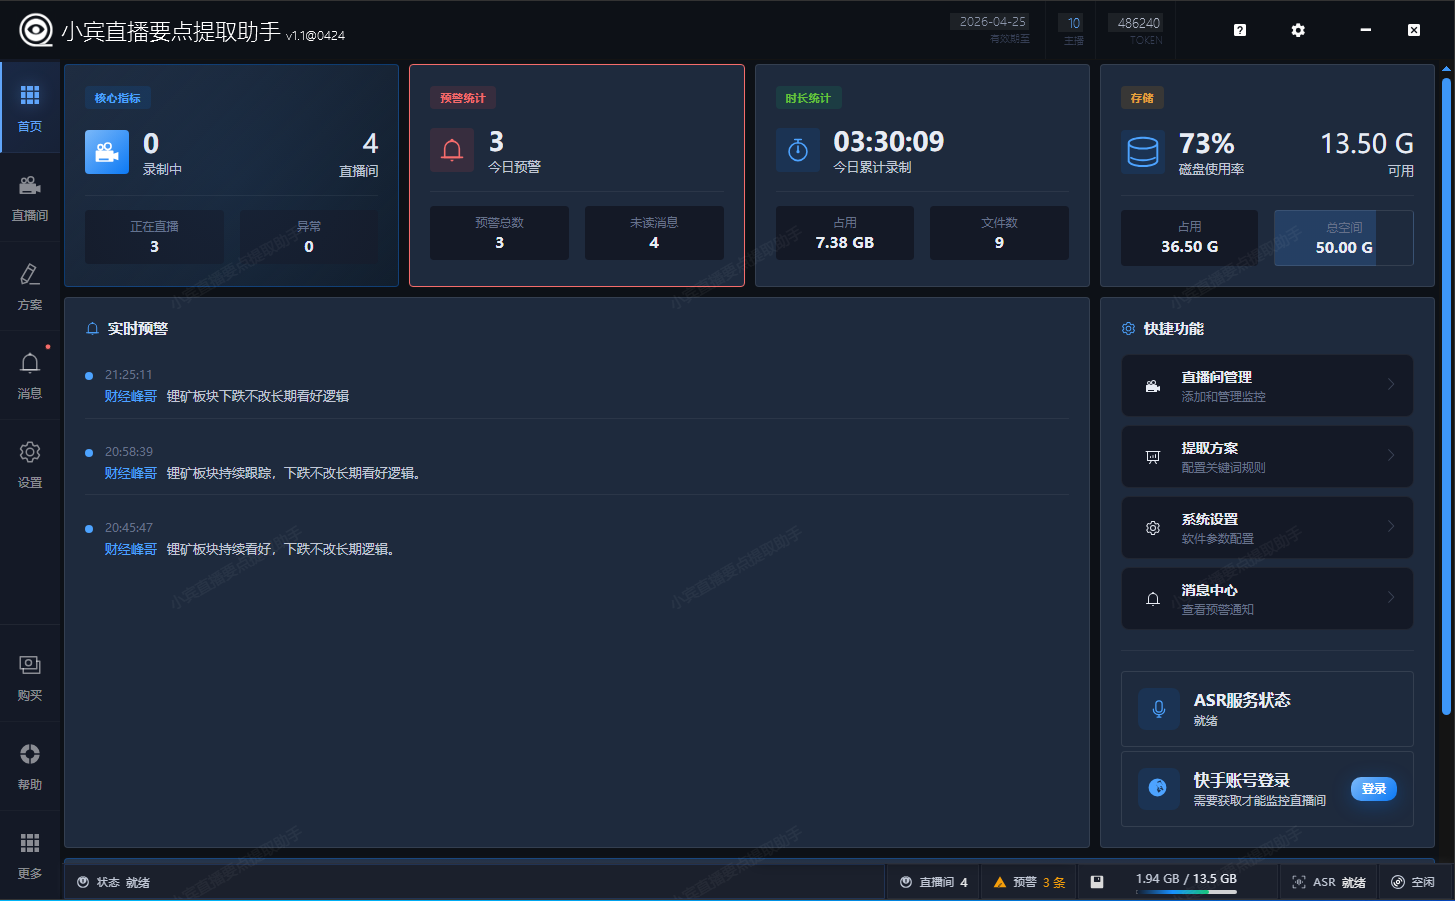Click the save disk icon in status bar
Screen dimensions: 1455x901
1097,882
